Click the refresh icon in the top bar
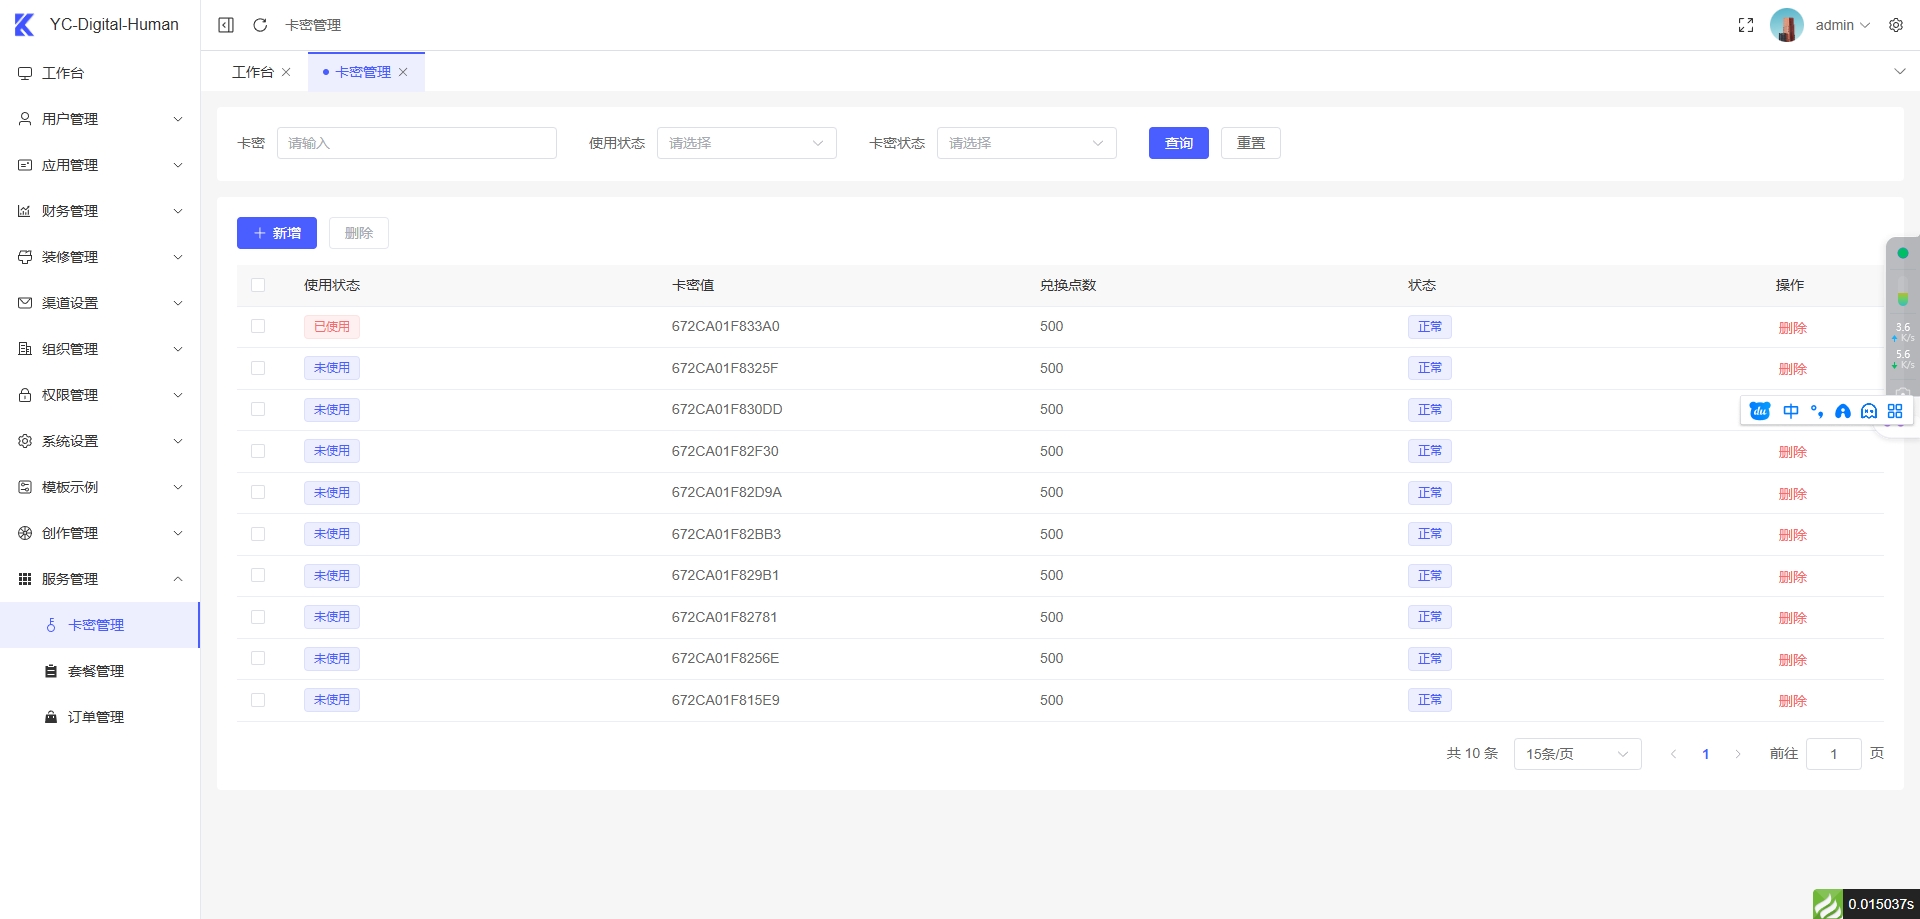The width and height of the screenshot is (1920, 919). (x=260, y=25)
